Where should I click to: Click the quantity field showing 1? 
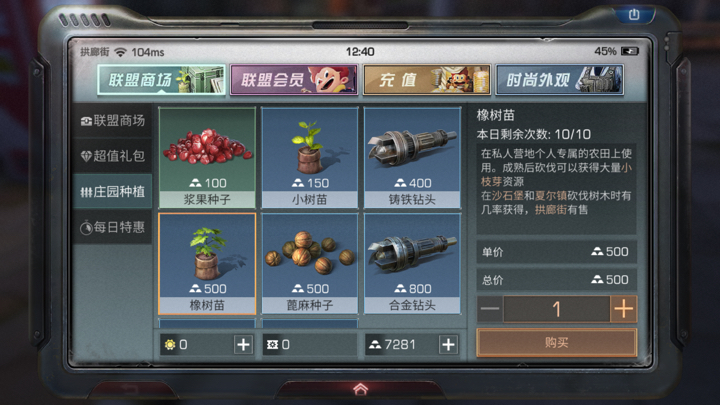(557, 309)
